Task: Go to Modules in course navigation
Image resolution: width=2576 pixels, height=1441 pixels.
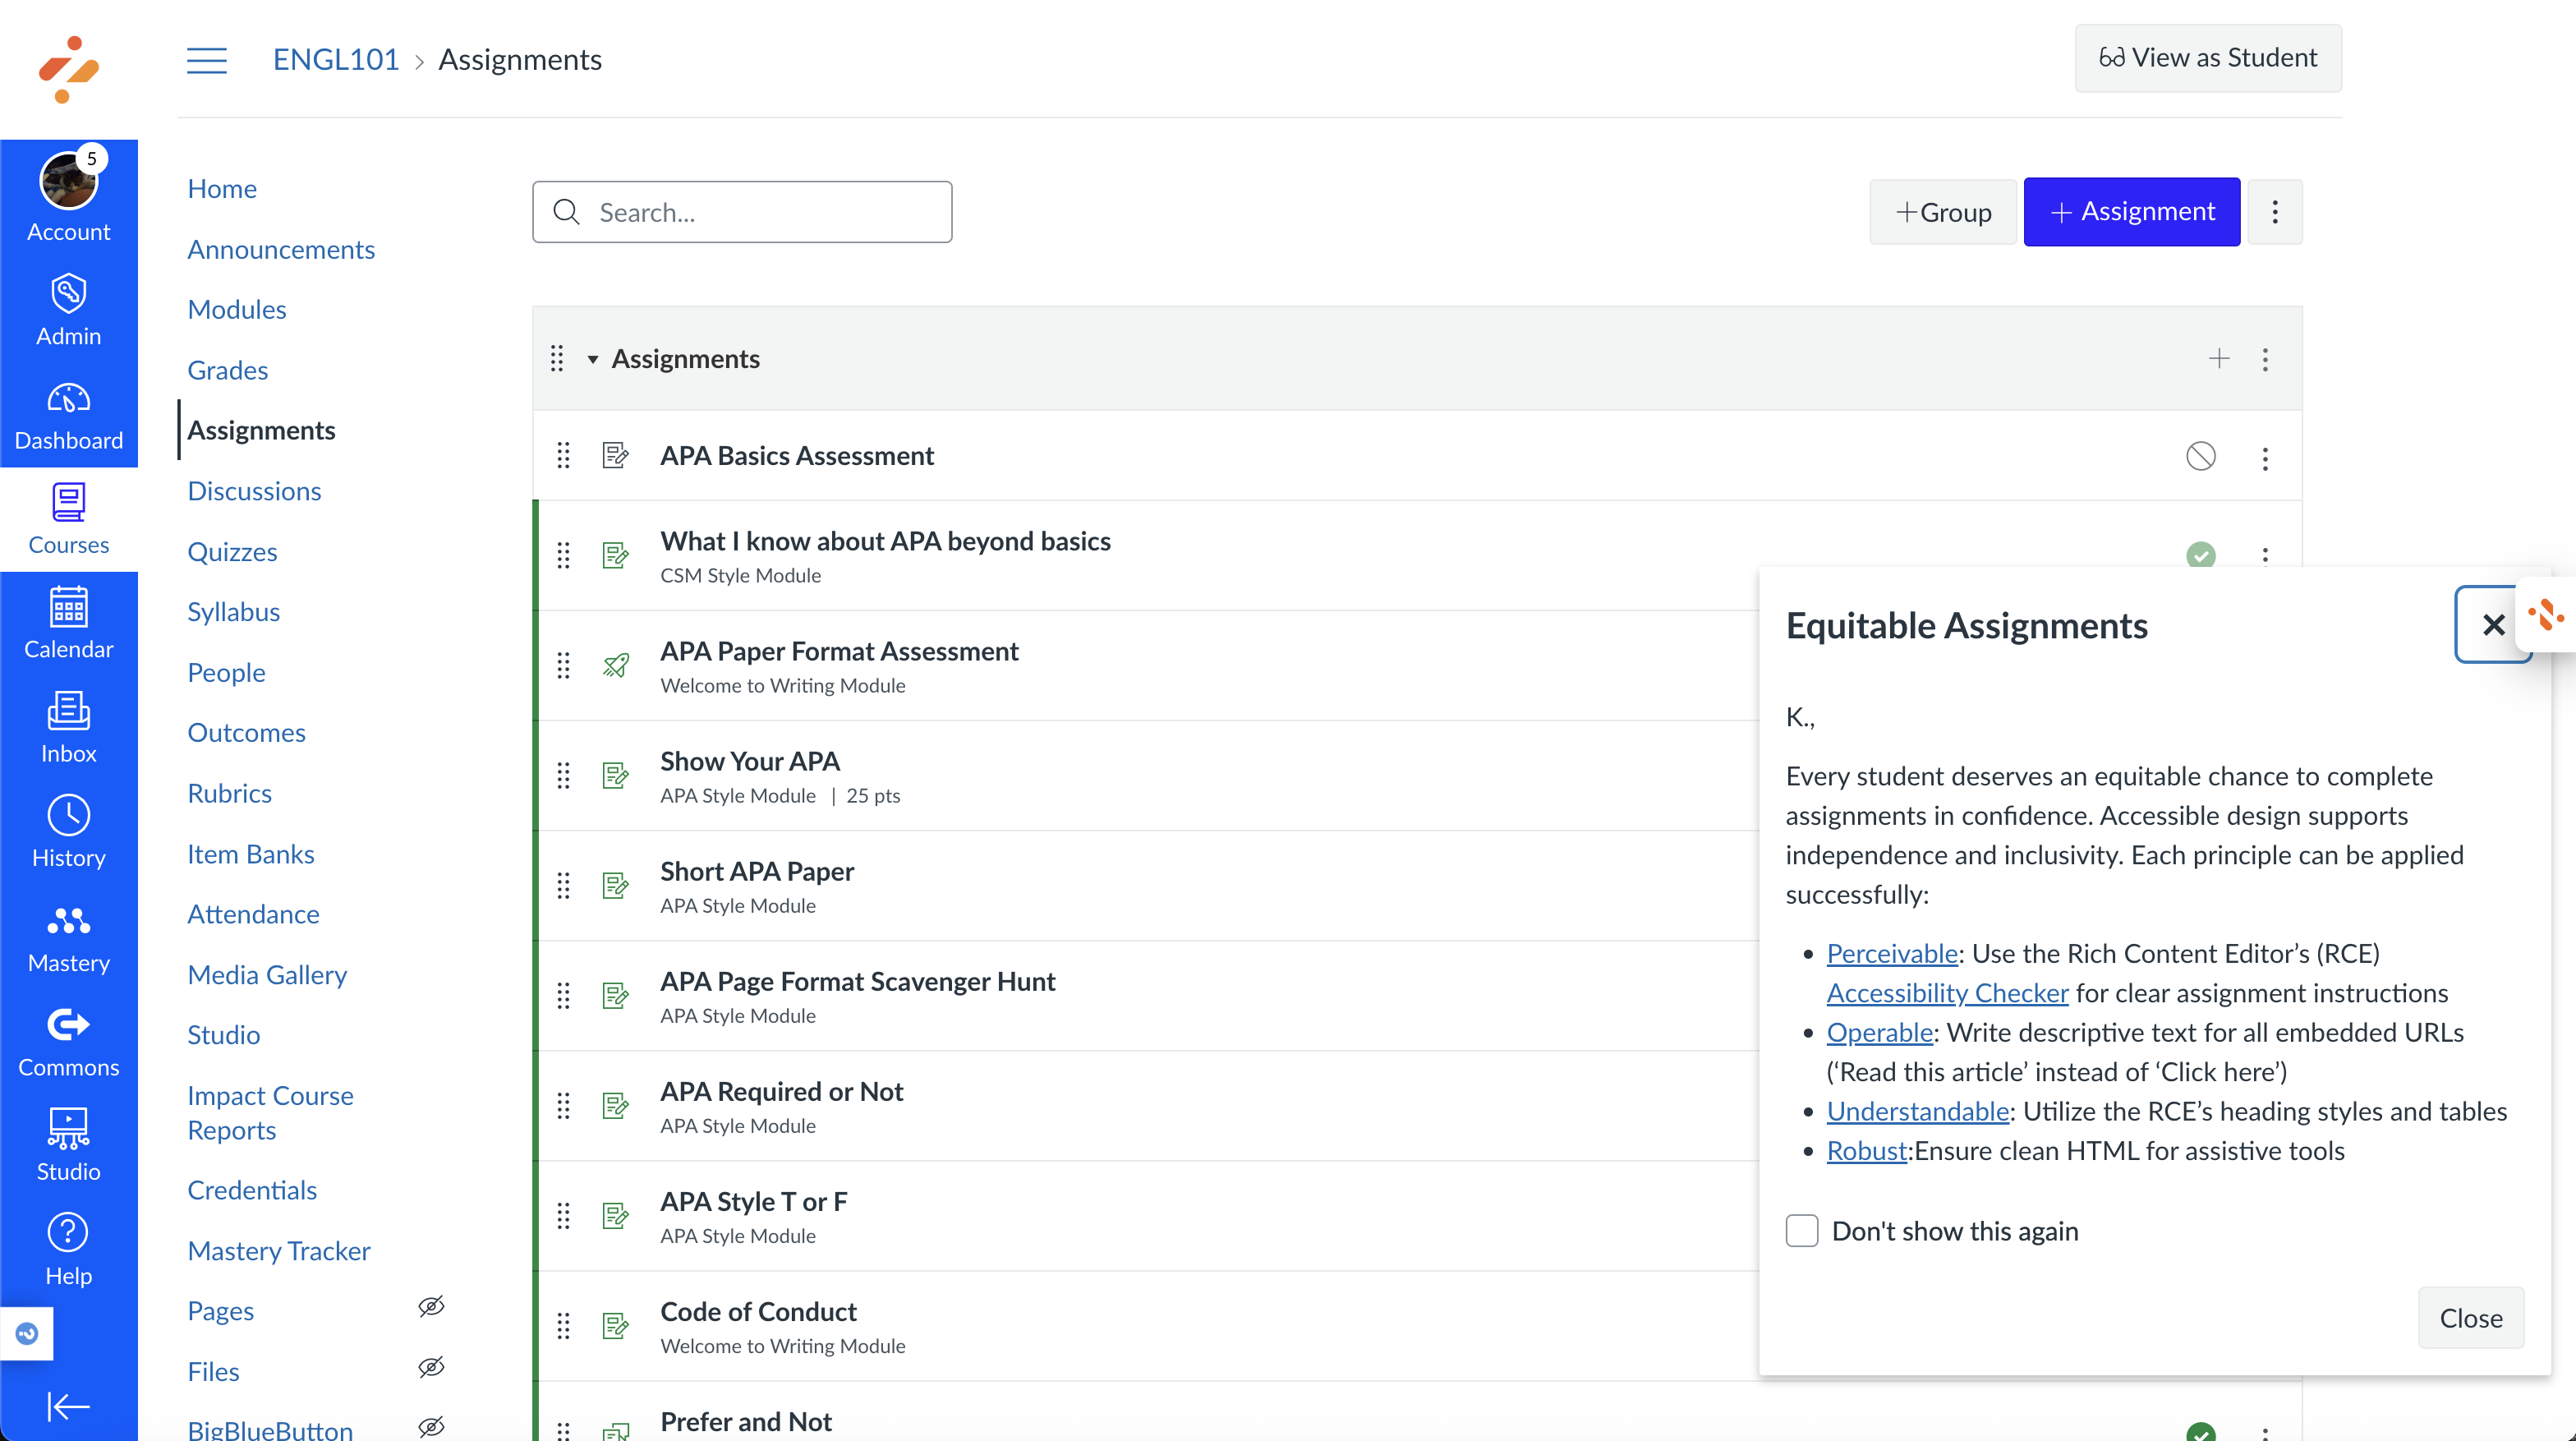Action: pyautogui.click(x=236, y=309)
